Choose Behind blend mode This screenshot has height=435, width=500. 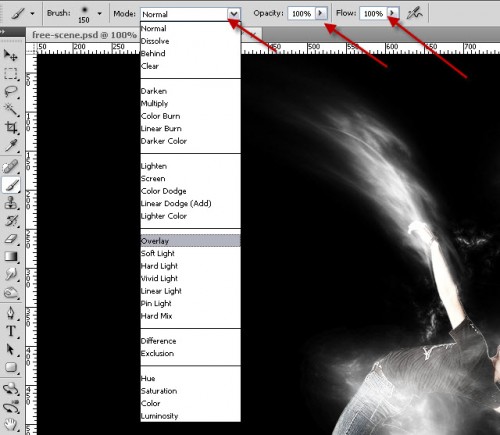click(x=190, y=54)
